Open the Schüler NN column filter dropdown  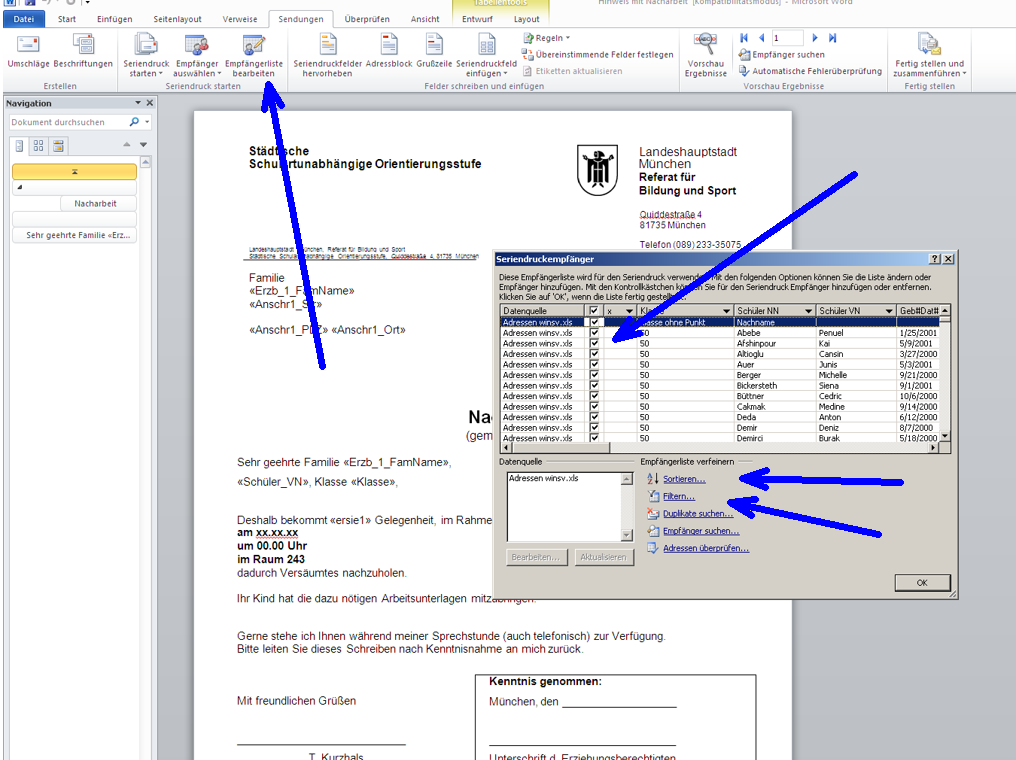point(808,311)
